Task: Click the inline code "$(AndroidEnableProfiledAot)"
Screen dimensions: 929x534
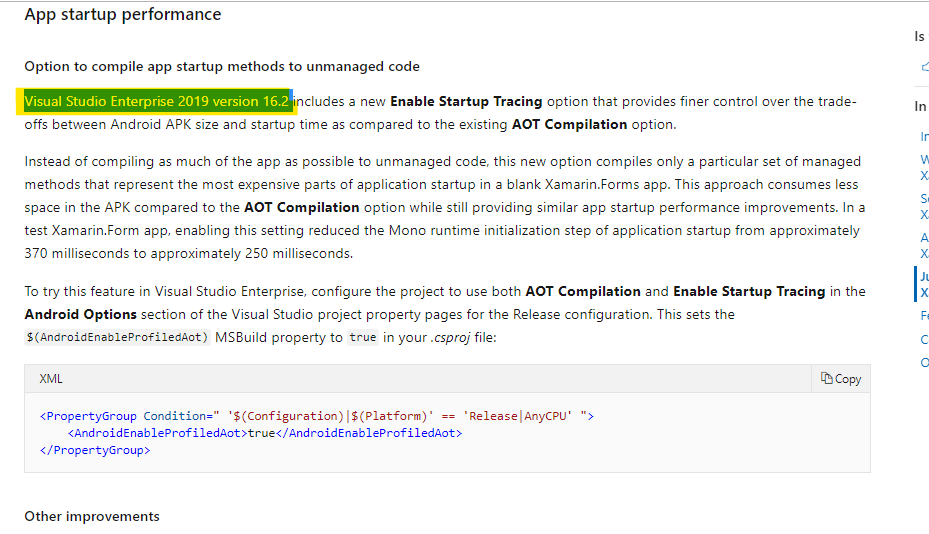Action: pyautogui.click(x=117, y=337)
